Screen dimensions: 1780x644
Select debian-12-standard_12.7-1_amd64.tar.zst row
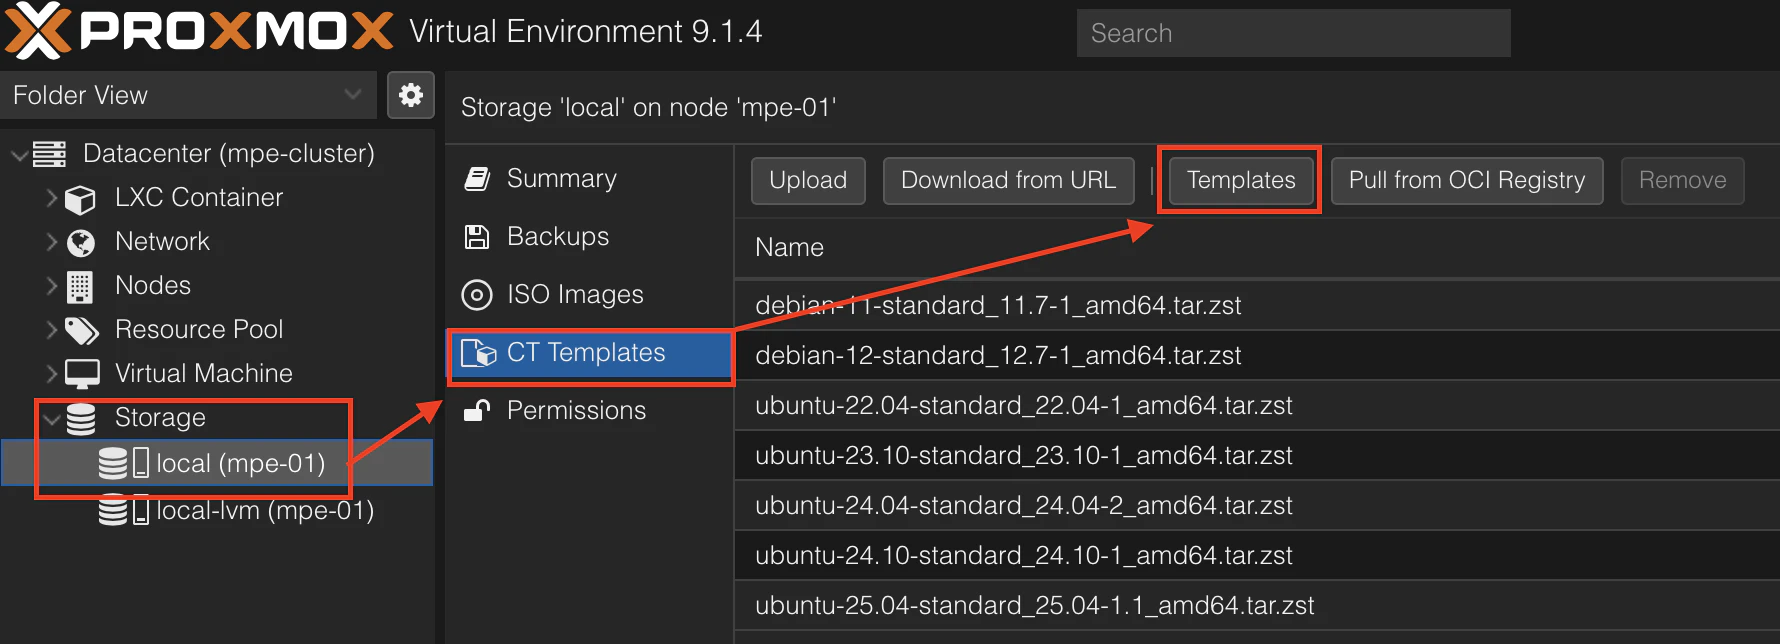1257,355
